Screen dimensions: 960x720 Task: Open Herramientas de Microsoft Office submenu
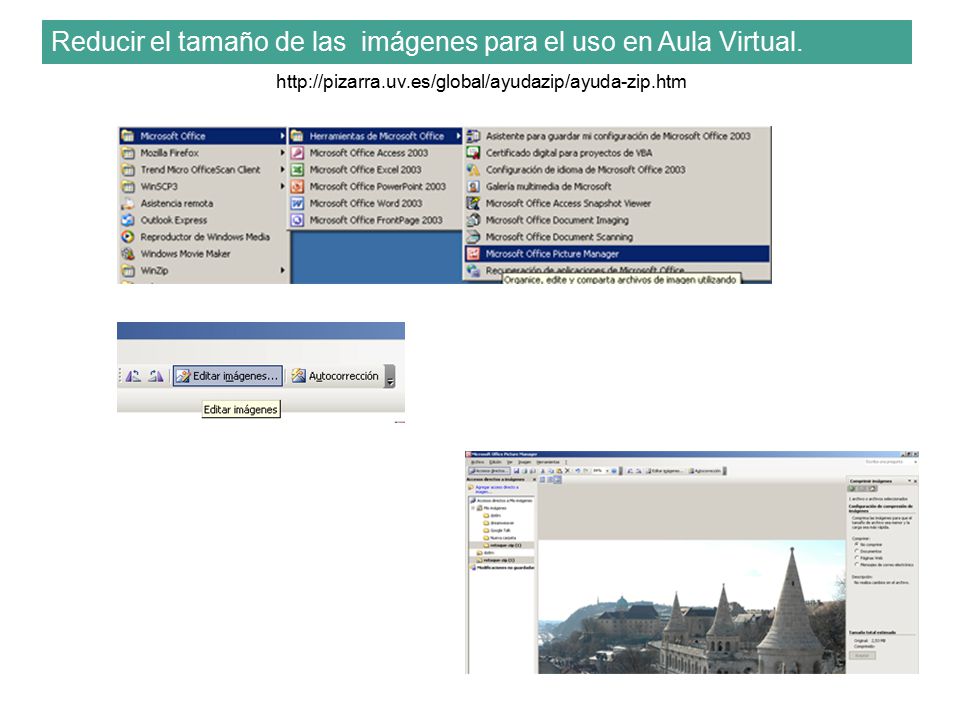click(375, 136)
